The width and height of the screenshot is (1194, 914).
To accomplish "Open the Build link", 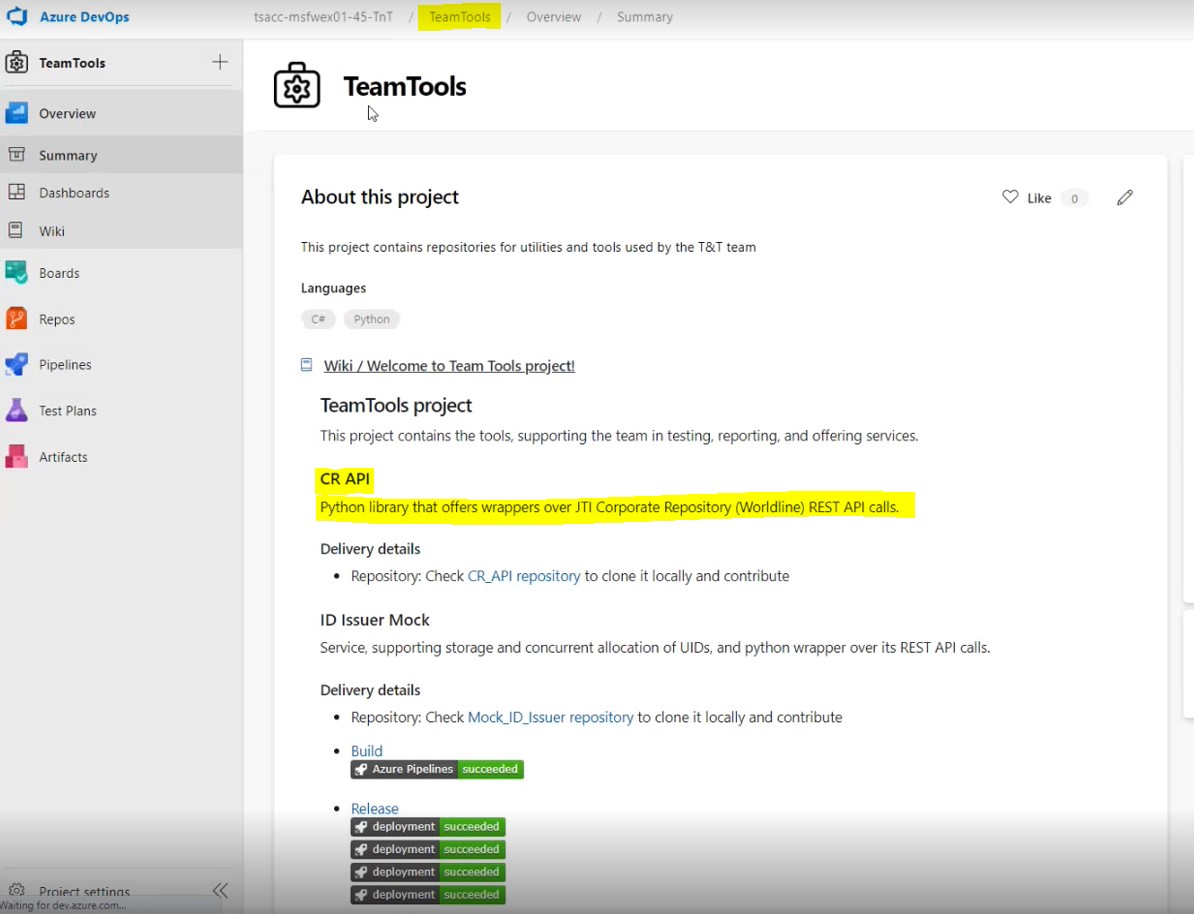I will pyautogui.click(x=367, y=751).
